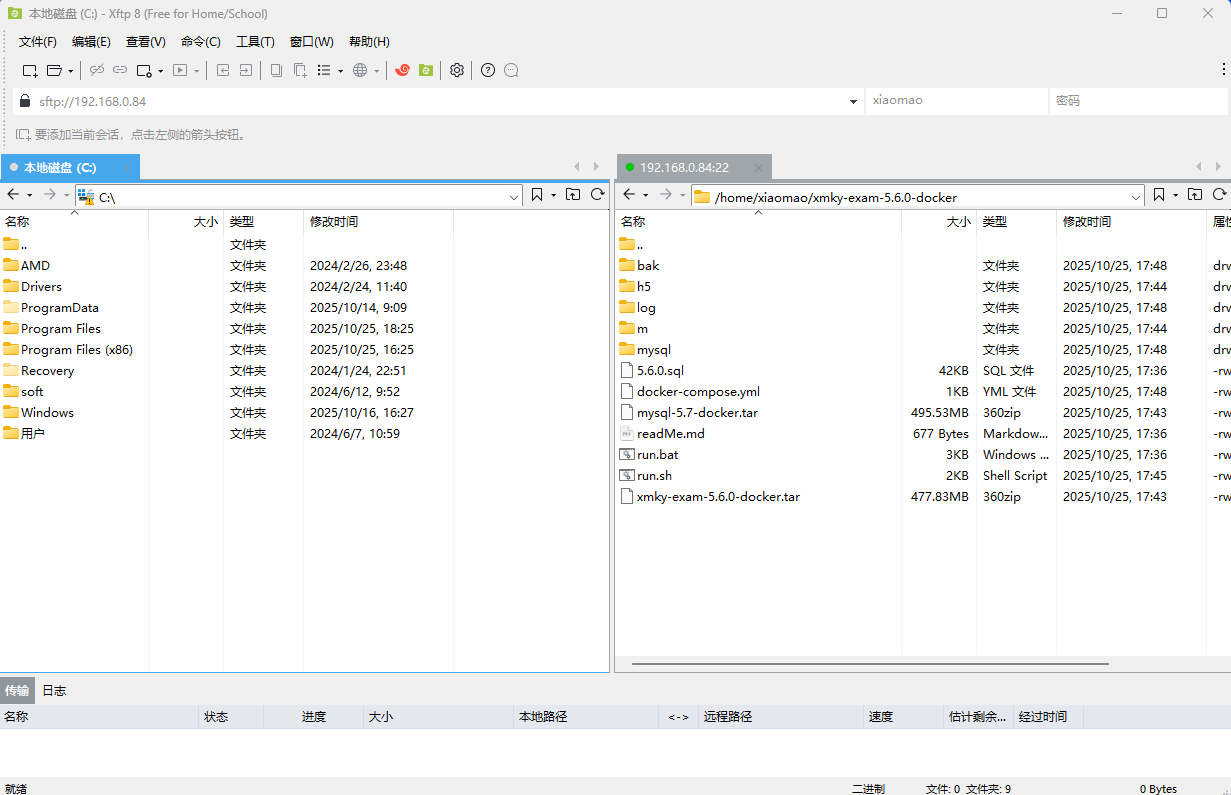Open the 工具(T) menu
Screen dimensions: 1231x795
(255, 41)
